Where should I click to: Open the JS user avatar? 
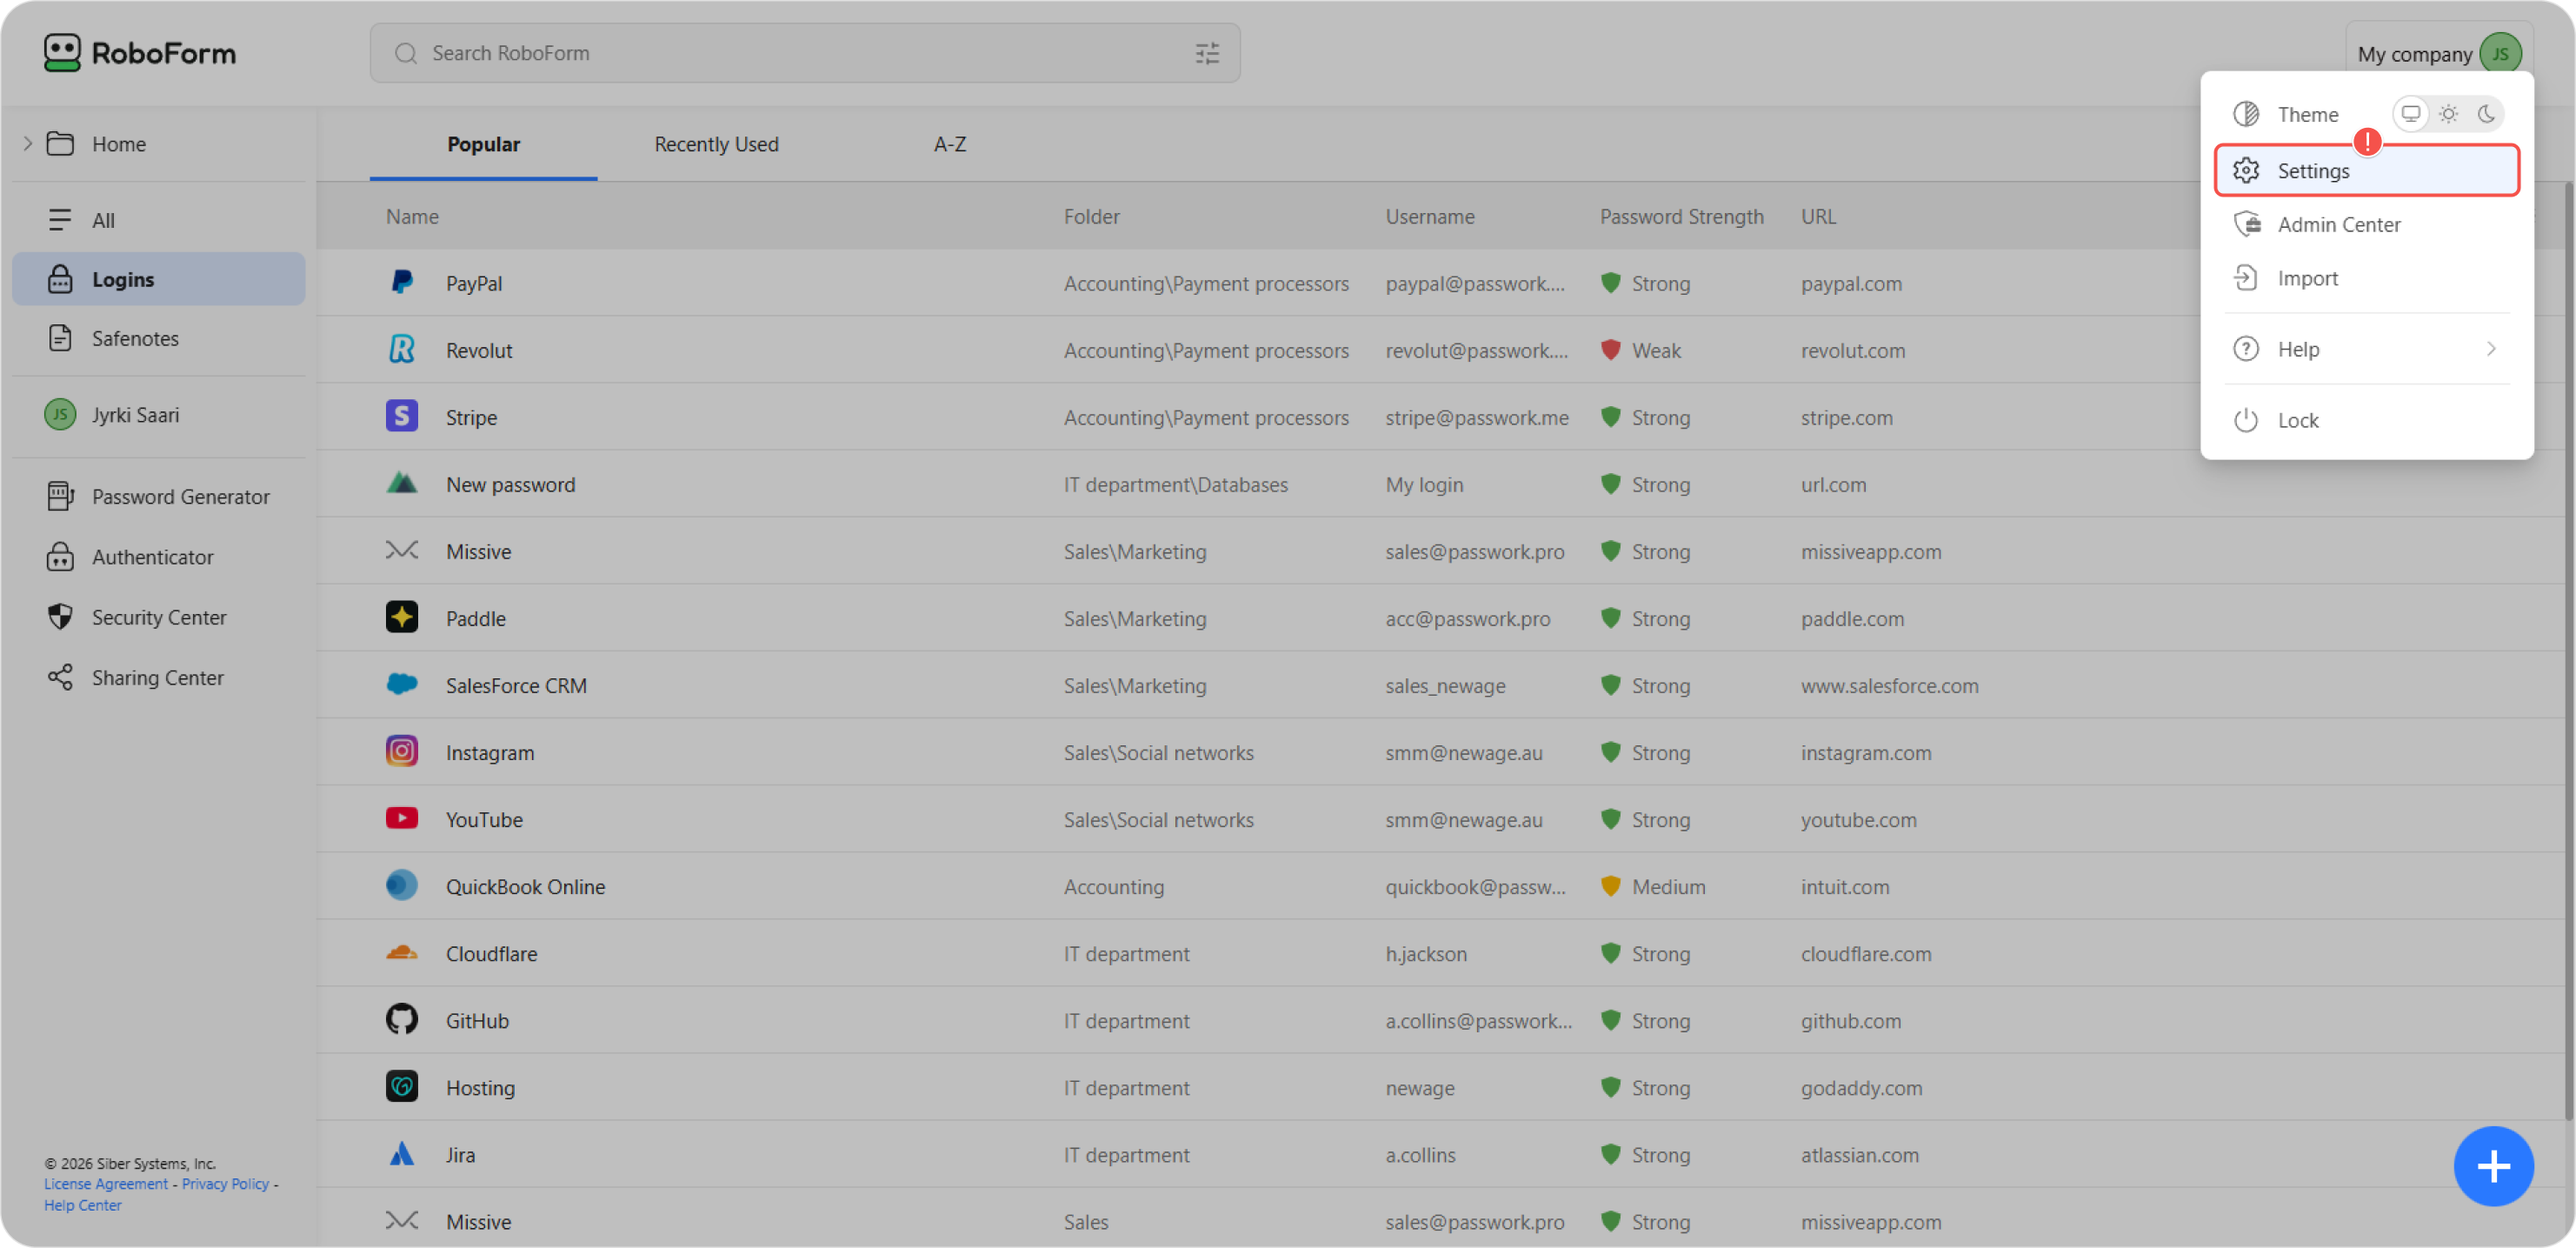click(2500, 54)
